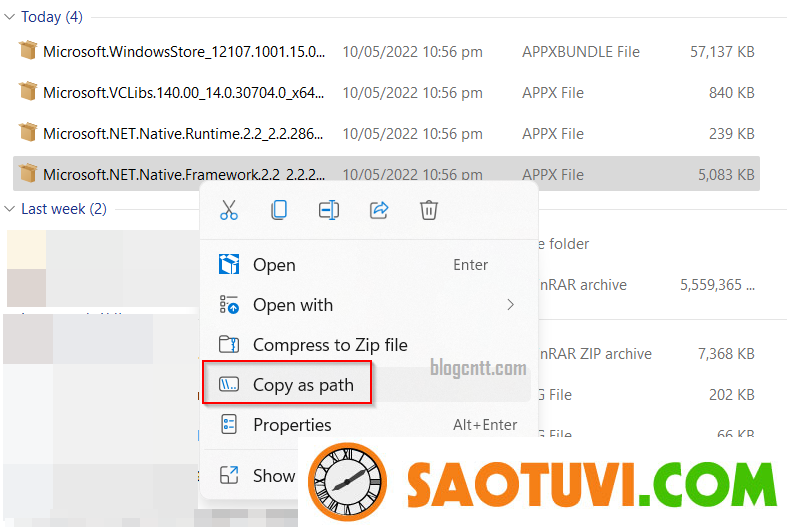Click the Microsoft.VCLibs package file icon
Image resolution: width=787 pixels, height=527 pixels.
coord(28,91)
